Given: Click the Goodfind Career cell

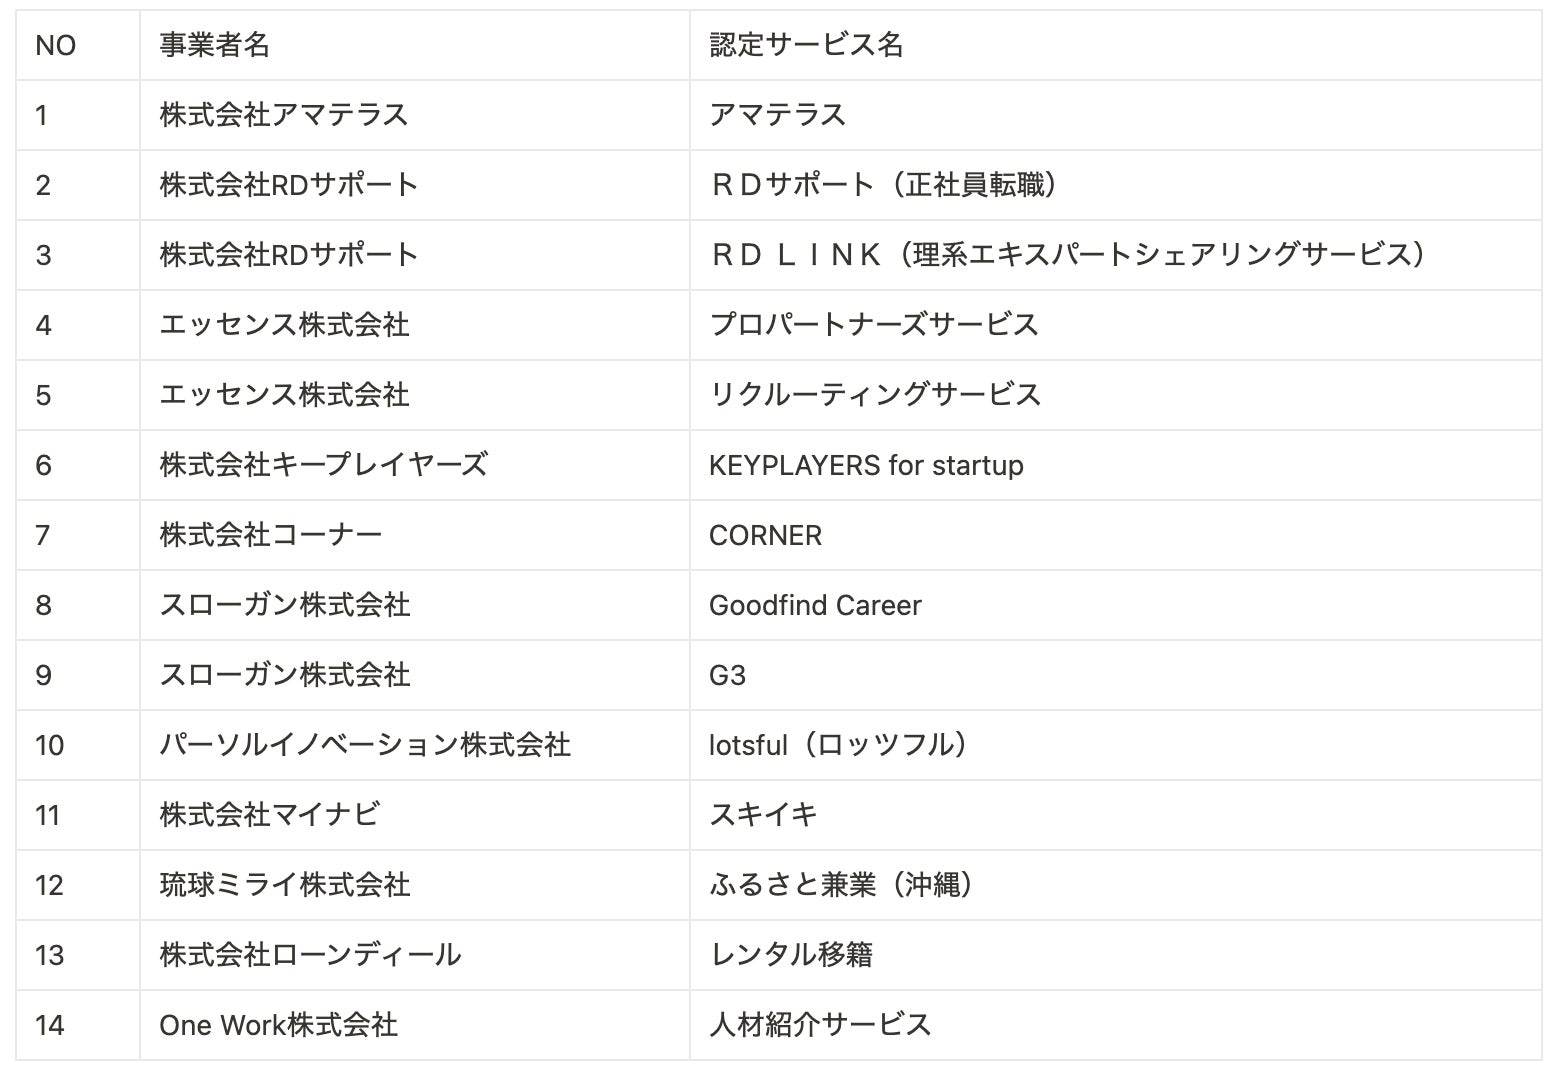Looking at the screenshot, I should click(x=815, y=606).
